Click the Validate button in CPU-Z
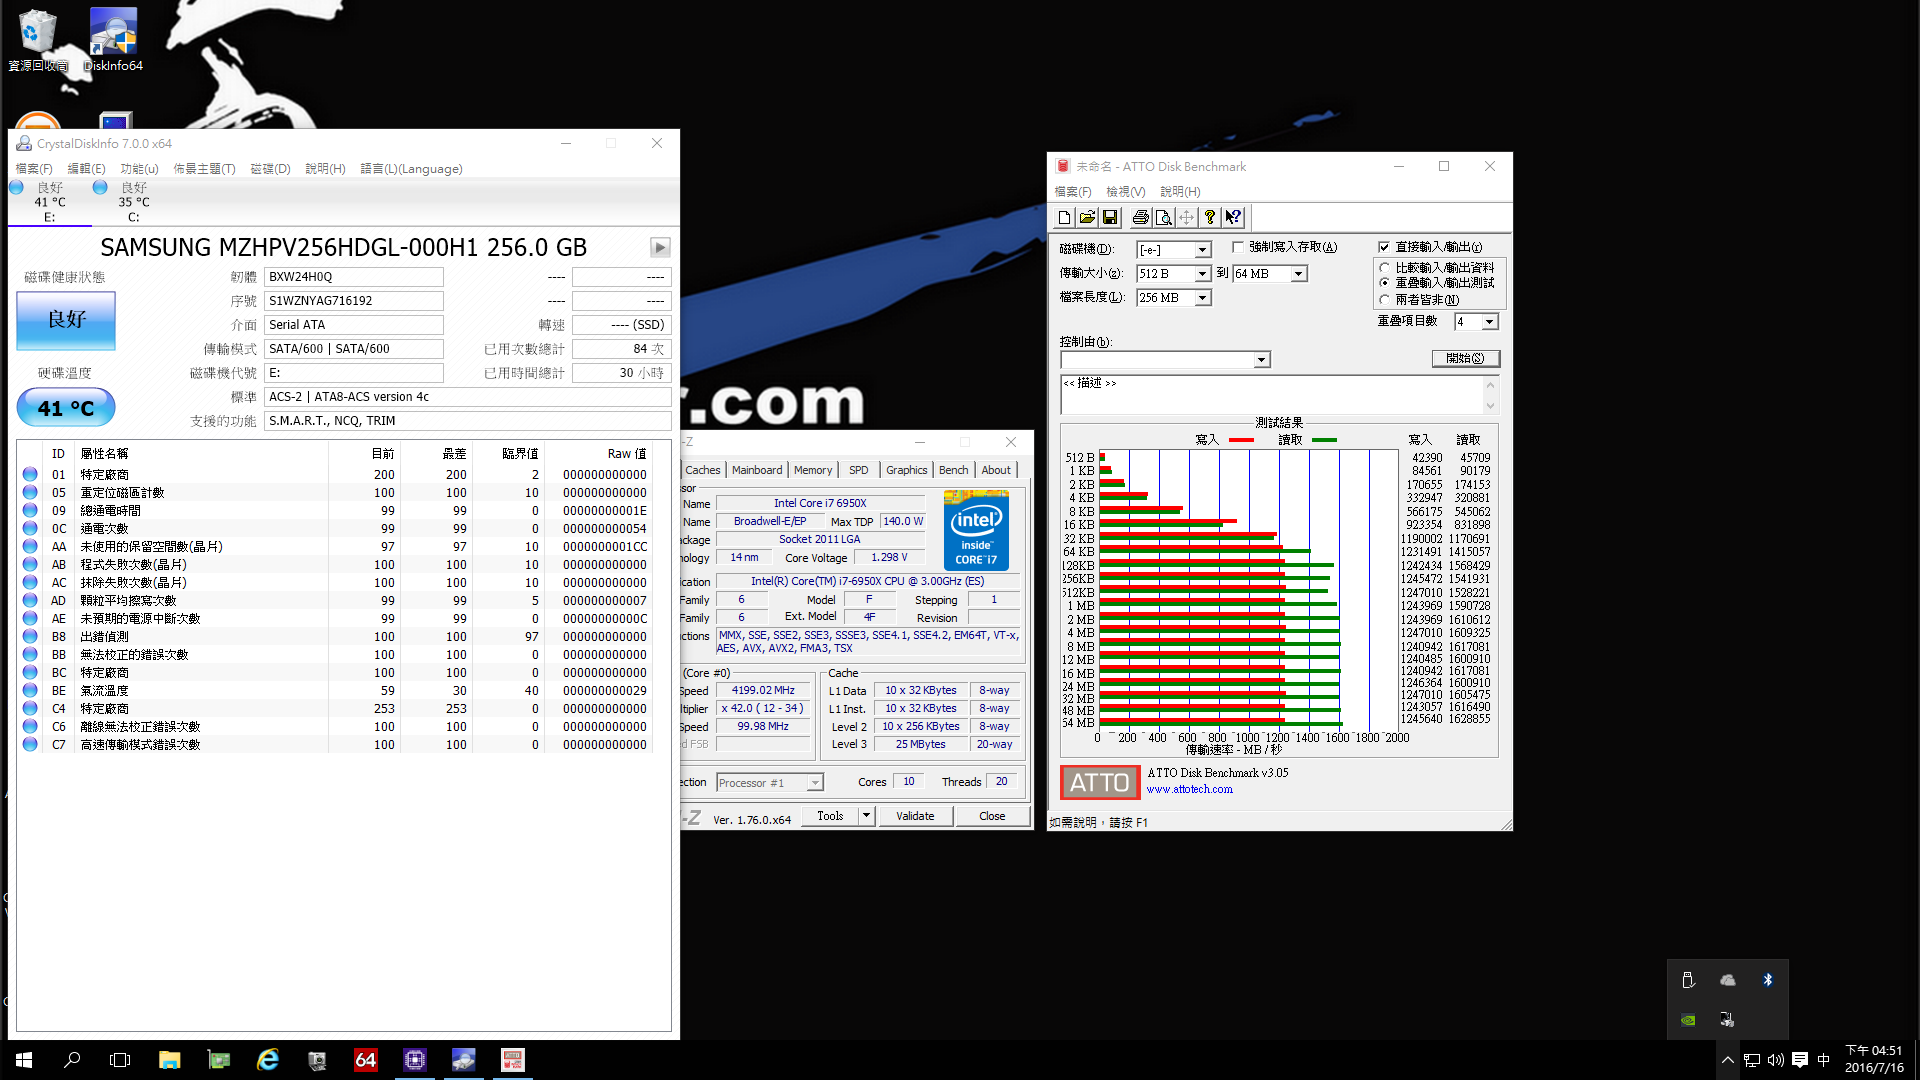1920x1080 pixels. click(x=915, y=816)
